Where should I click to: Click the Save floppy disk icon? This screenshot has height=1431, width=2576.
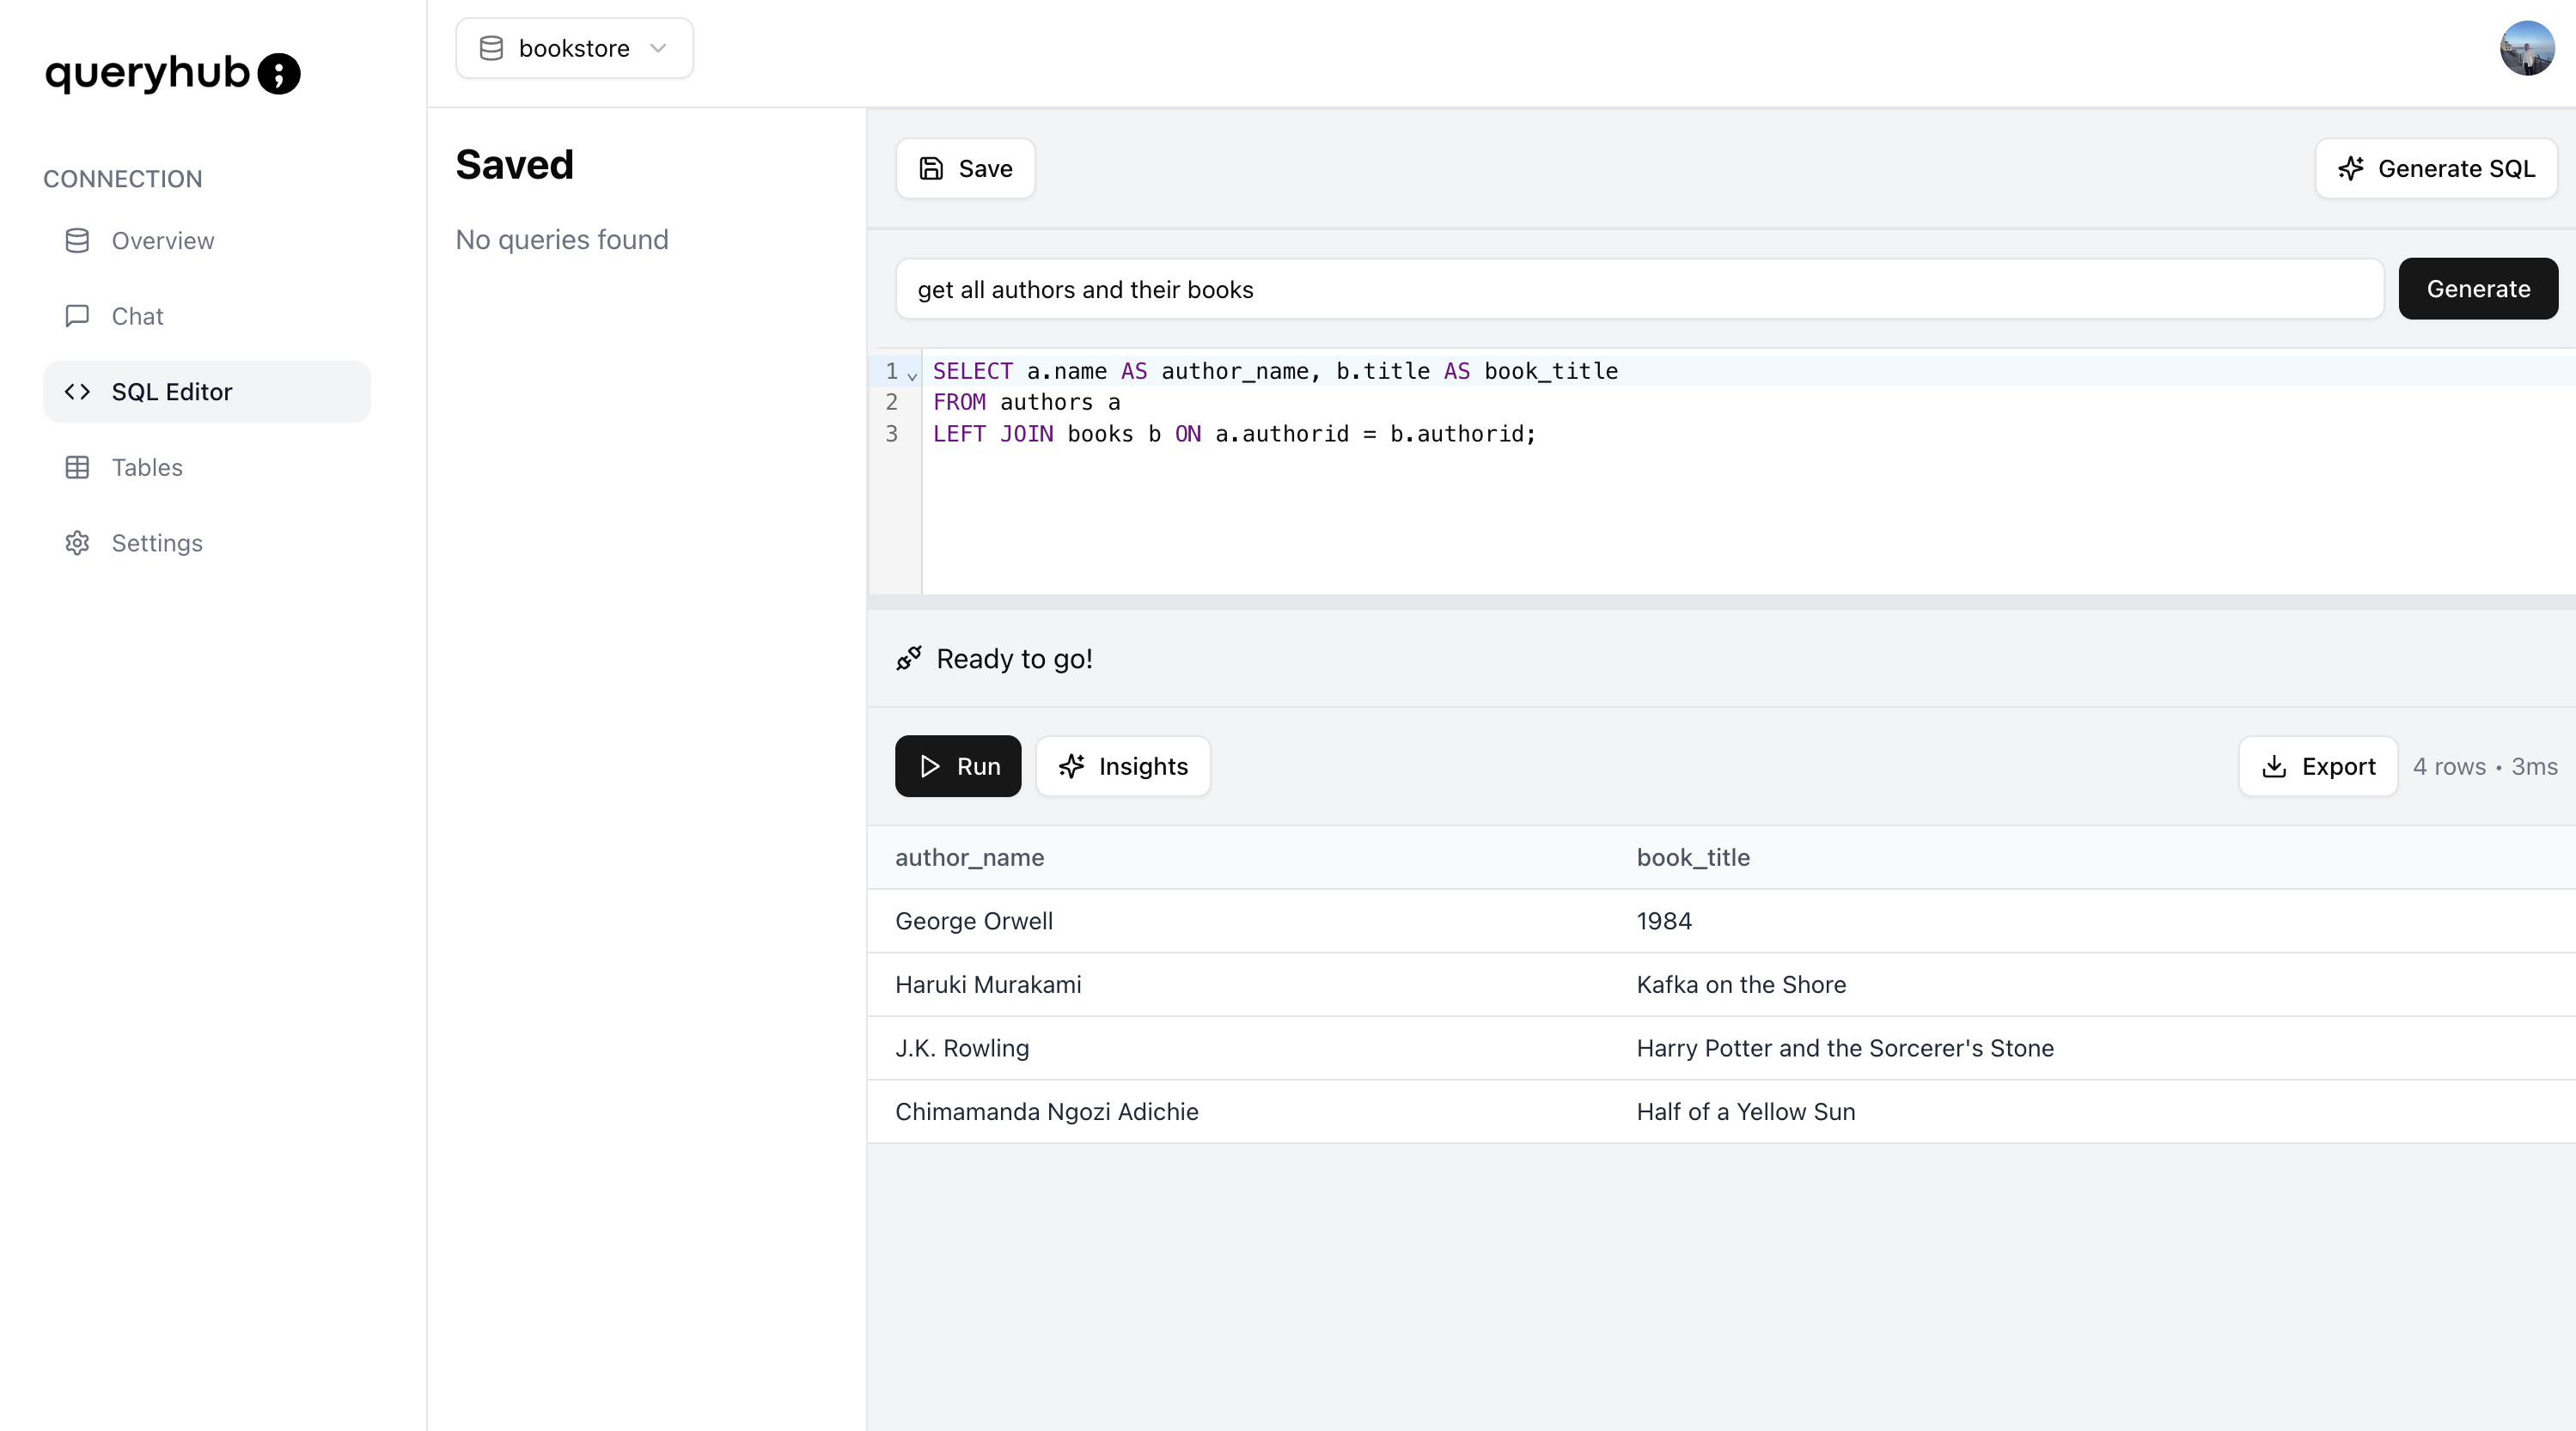[931, 168]
